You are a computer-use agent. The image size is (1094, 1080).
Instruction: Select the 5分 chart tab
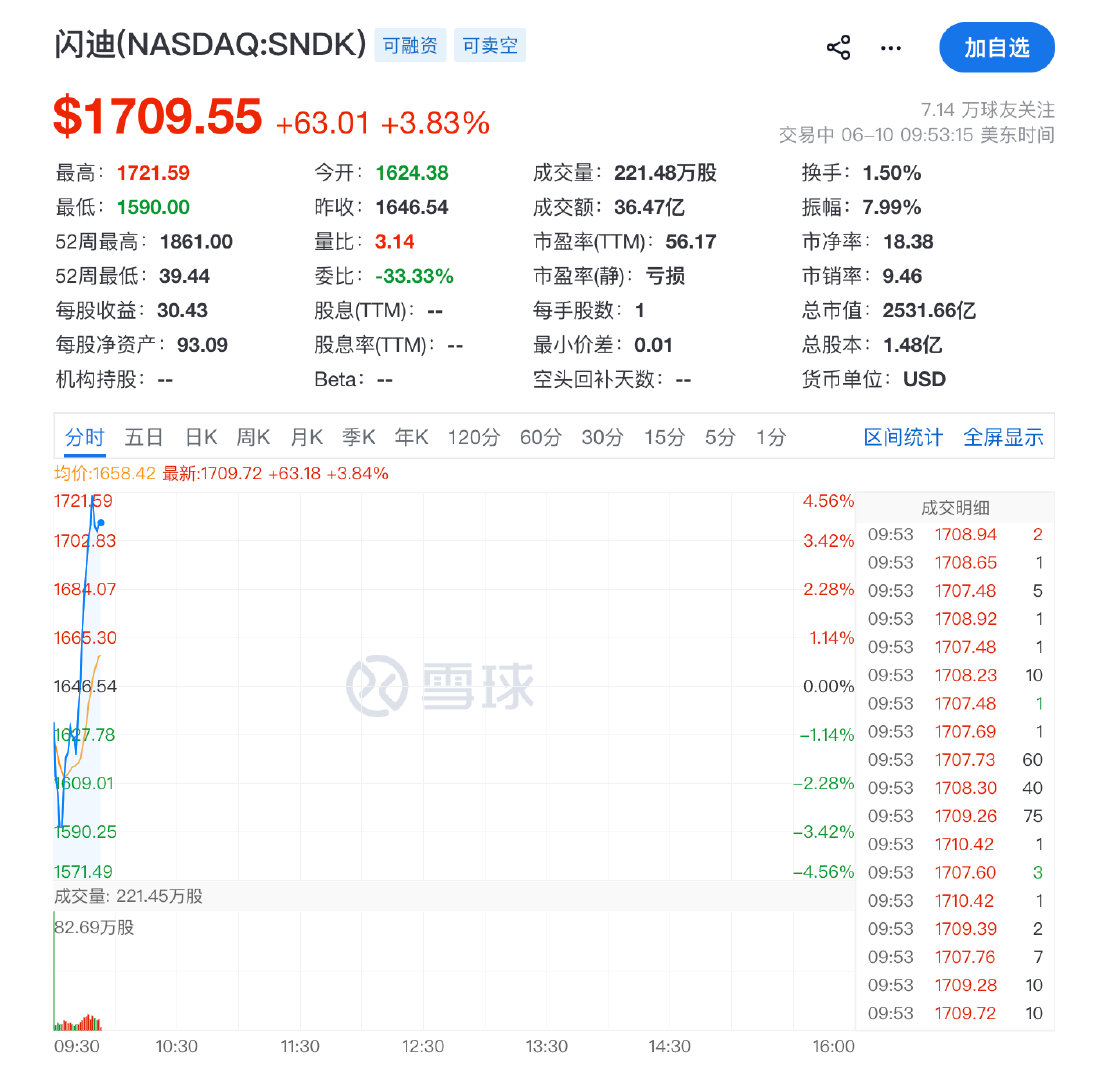(x=720, y=437)
